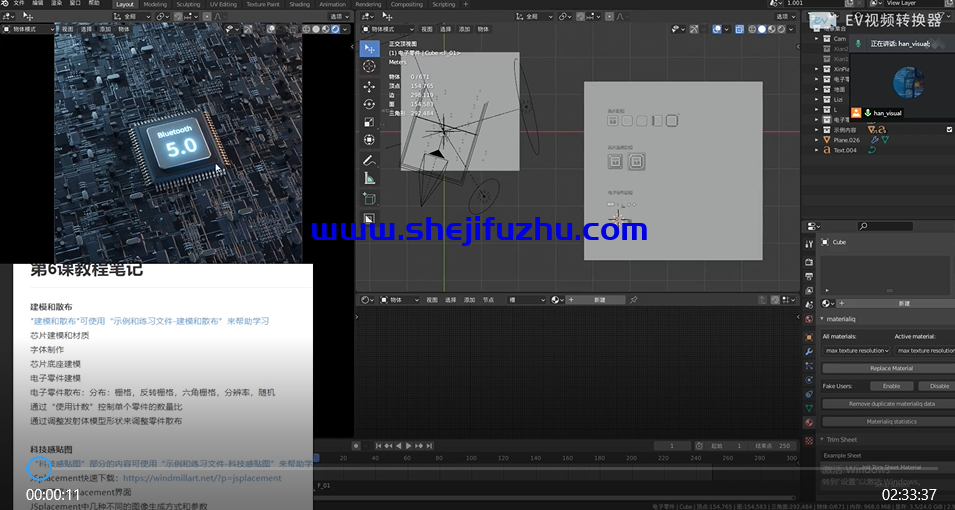Click Remove duplicate materialiq data button
The width and height of the screenshot is (955, 510).
891,403
